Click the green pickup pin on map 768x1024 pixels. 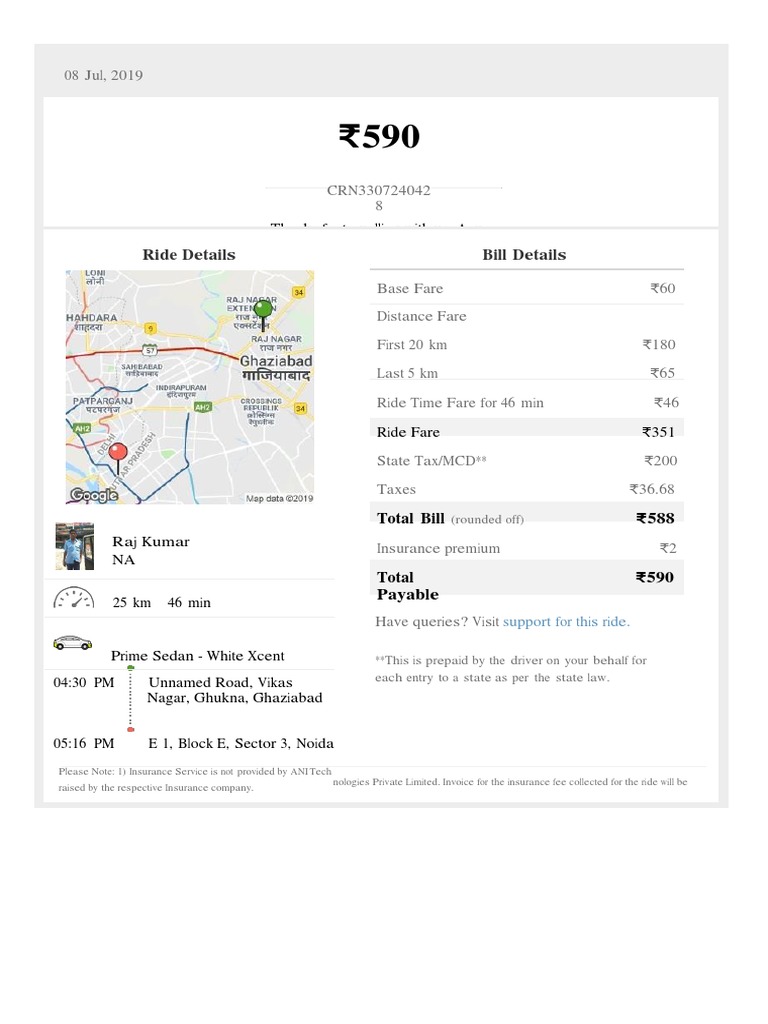click(x=263, y=312)
